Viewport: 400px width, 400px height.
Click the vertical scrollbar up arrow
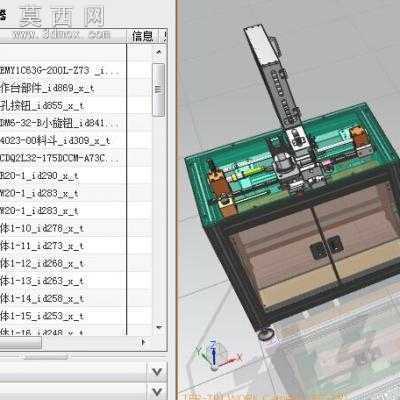point(159,52)
